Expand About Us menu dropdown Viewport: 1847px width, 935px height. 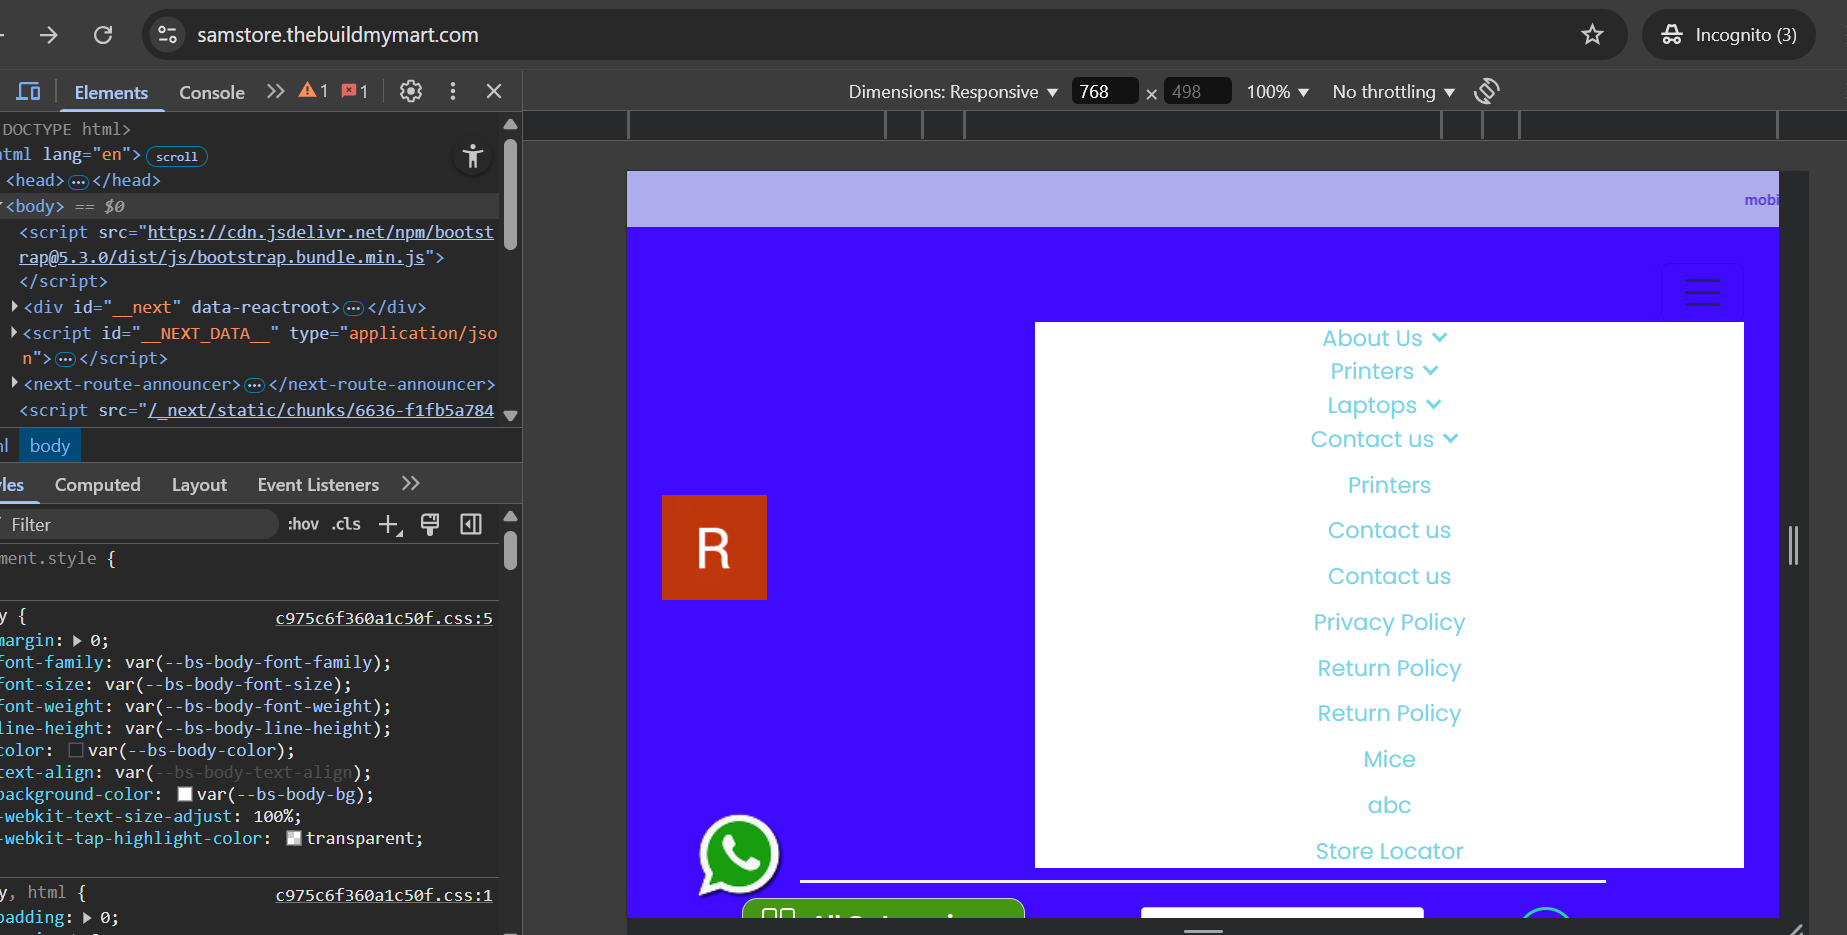[x=1385, y=338]
